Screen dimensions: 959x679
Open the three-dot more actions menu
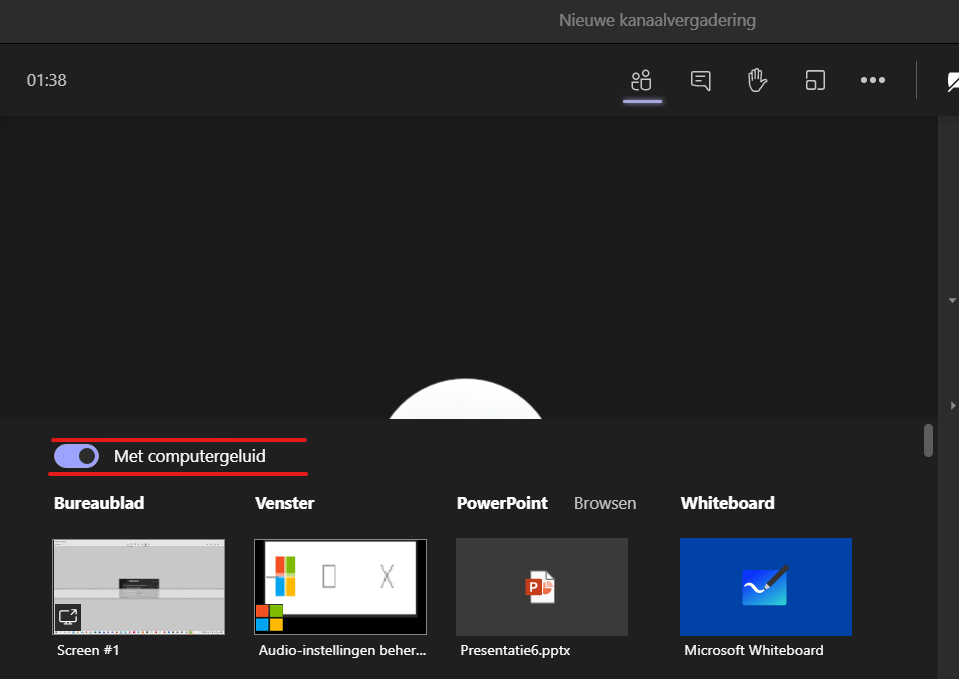(x=873, y=80)
